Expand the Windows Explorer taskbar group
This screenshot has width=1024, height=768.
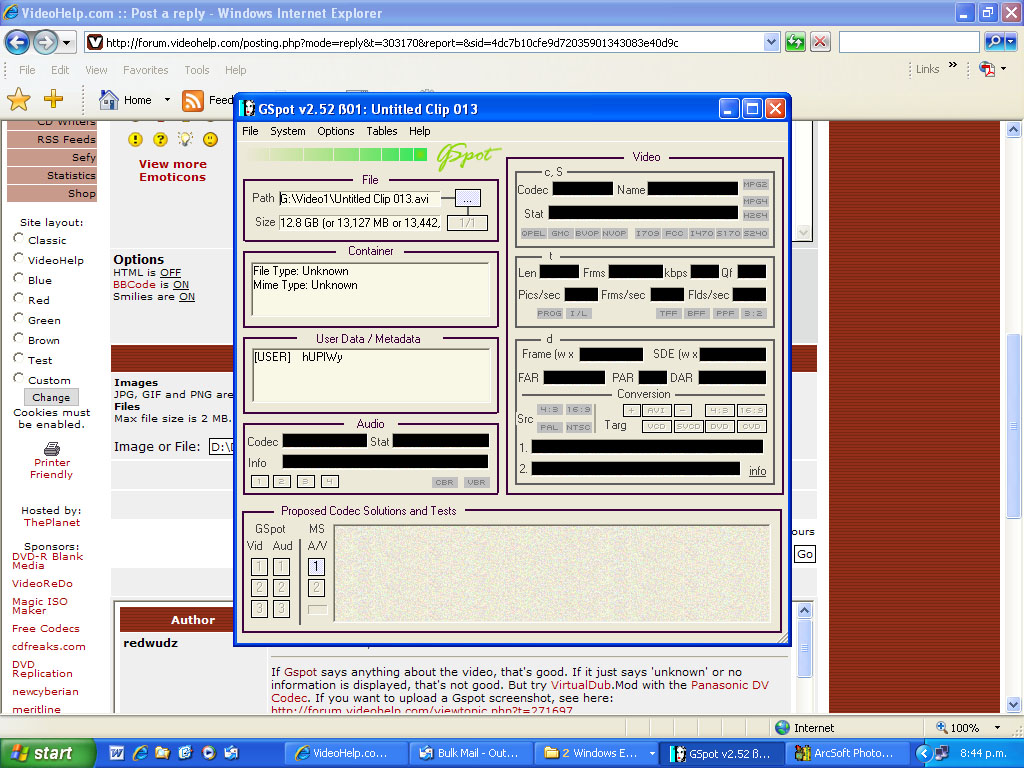pyautogui.click(x=651, y=754)
